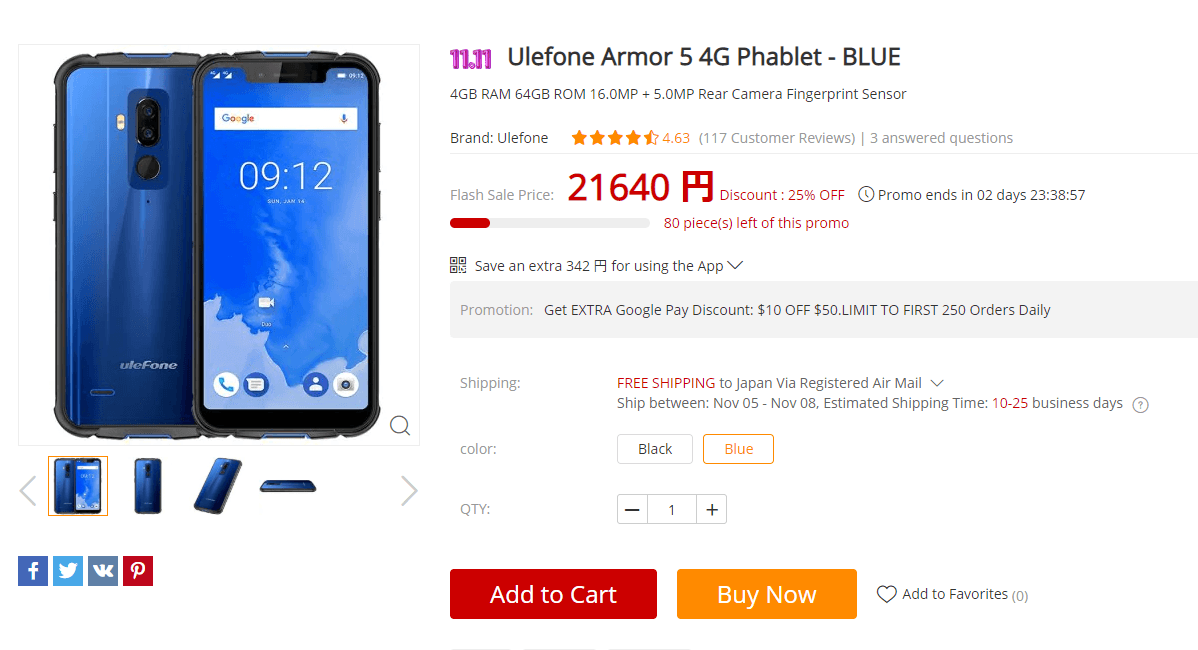Pin product on Pinterest

point(138,571)
